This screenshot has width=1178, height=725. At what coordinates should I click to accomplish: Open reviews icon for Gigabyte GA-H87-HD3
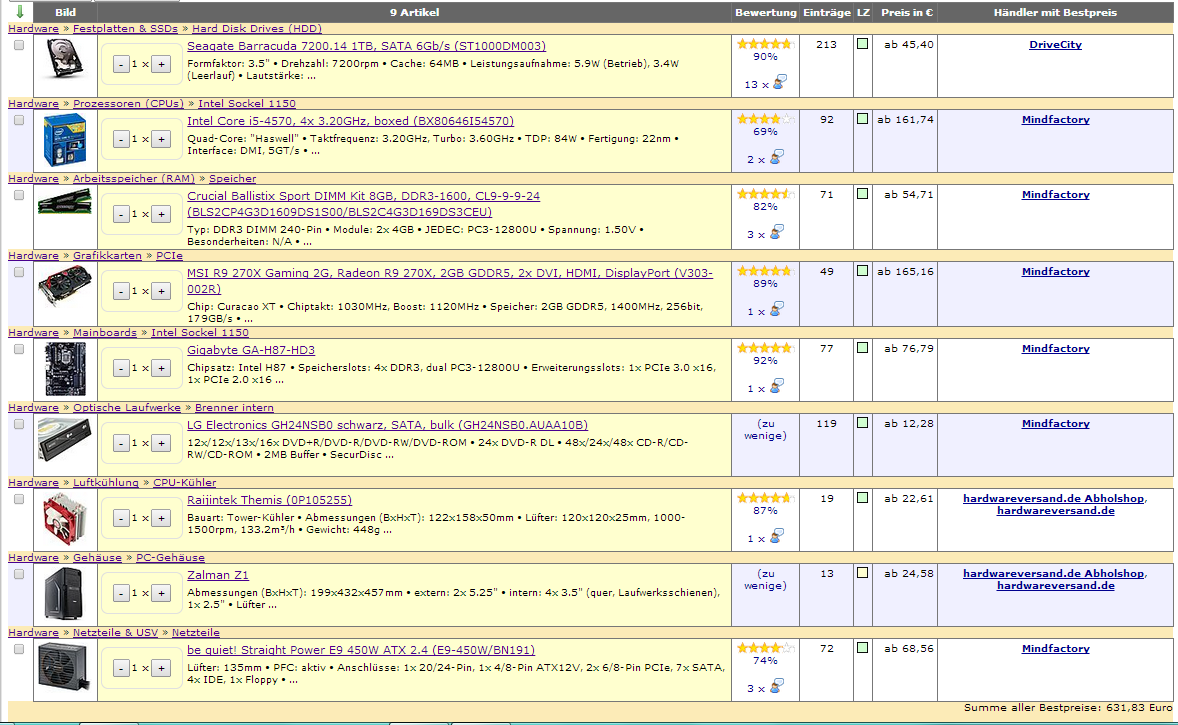point(778,385)
